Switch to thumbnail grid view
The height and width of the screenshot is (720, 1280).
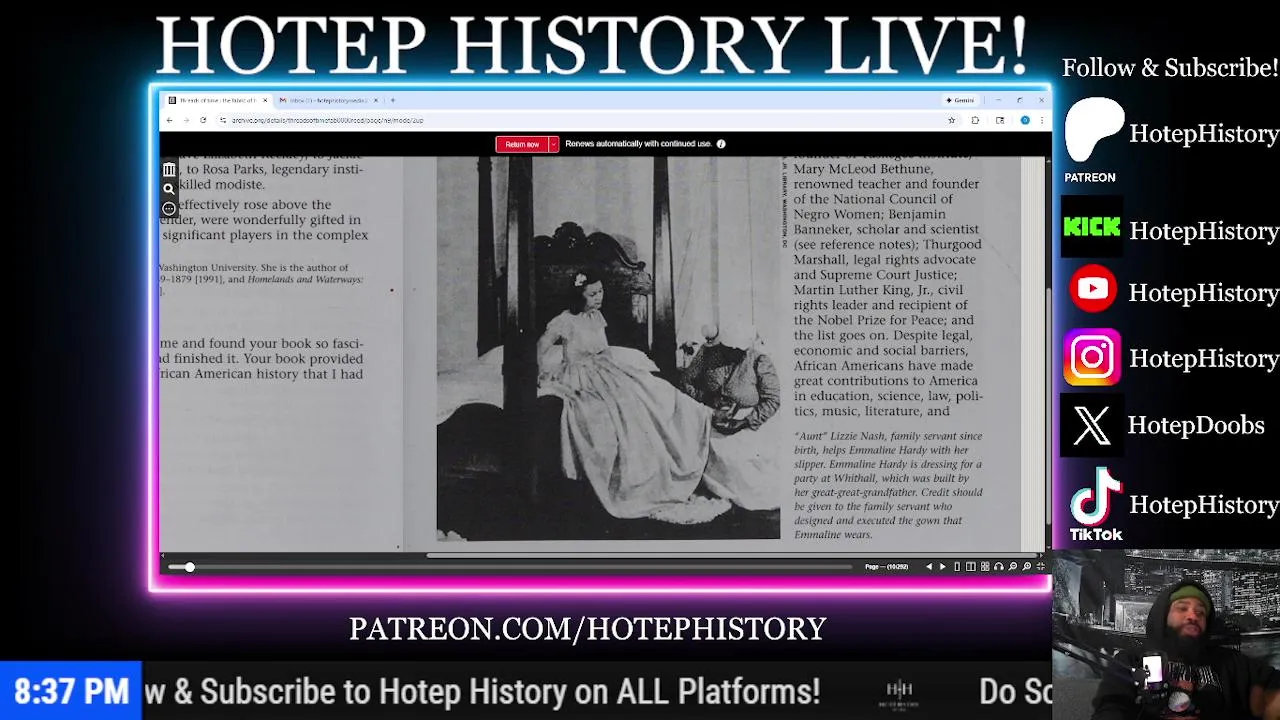984,567
